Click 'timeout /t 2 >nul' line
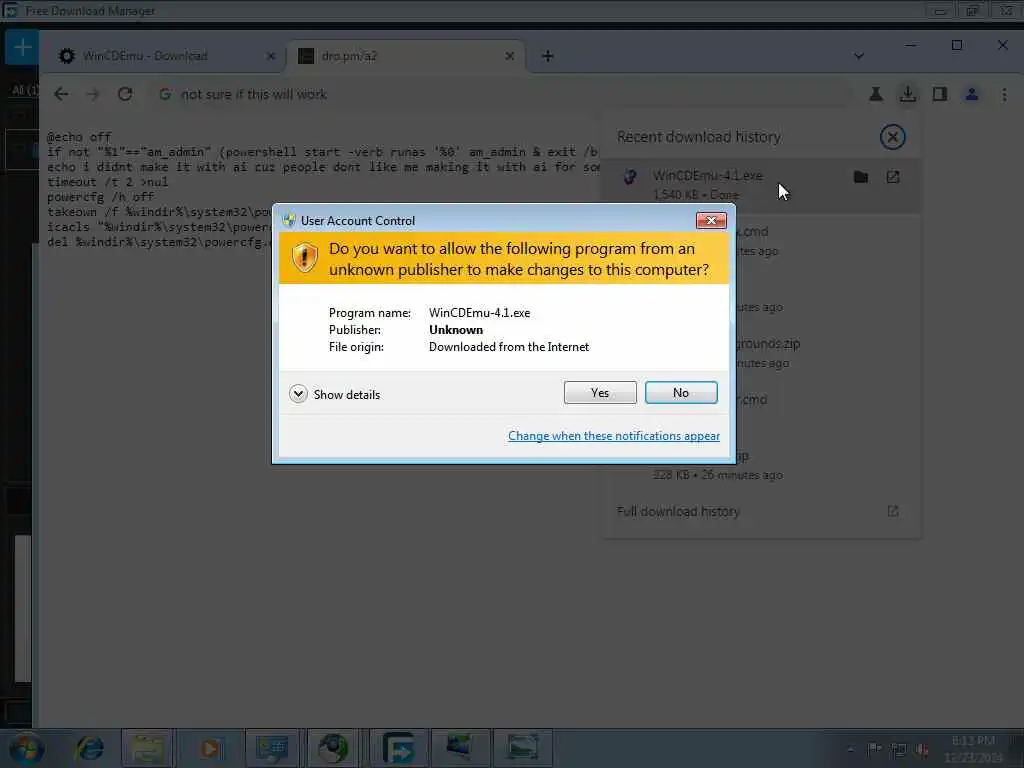 coord(107,182)
